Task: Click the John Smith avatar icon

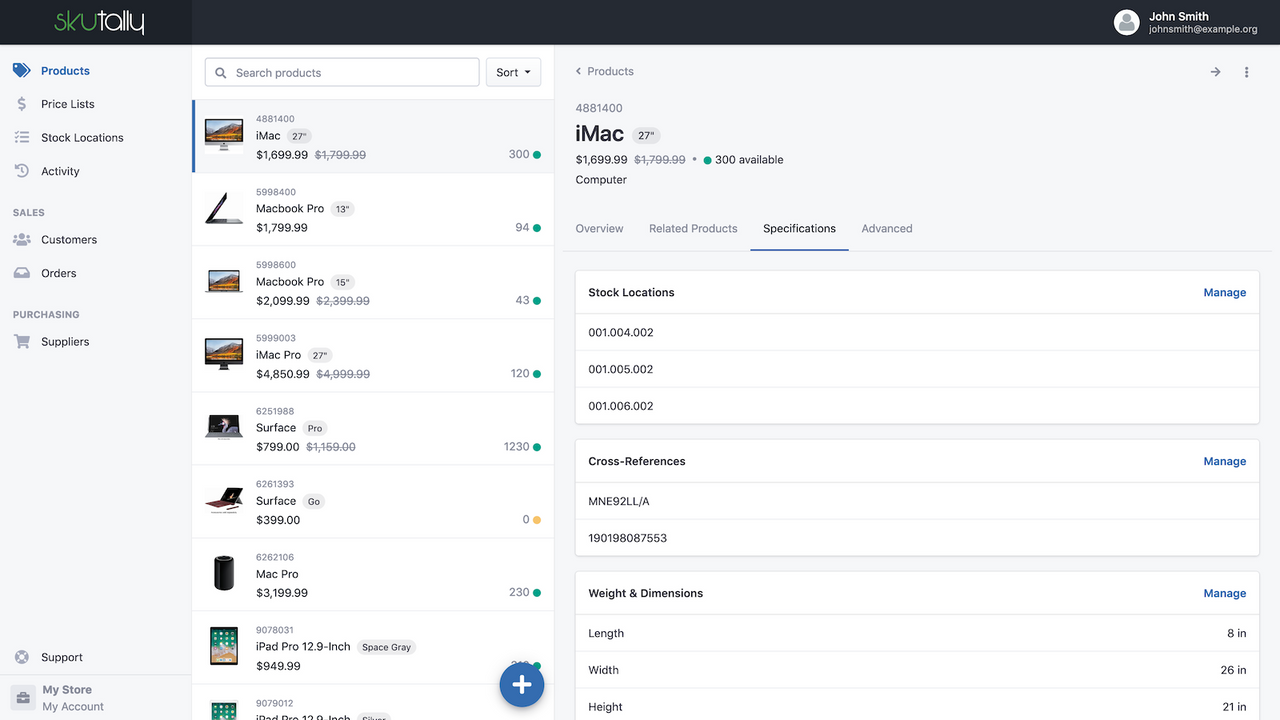Action: 1127,22
